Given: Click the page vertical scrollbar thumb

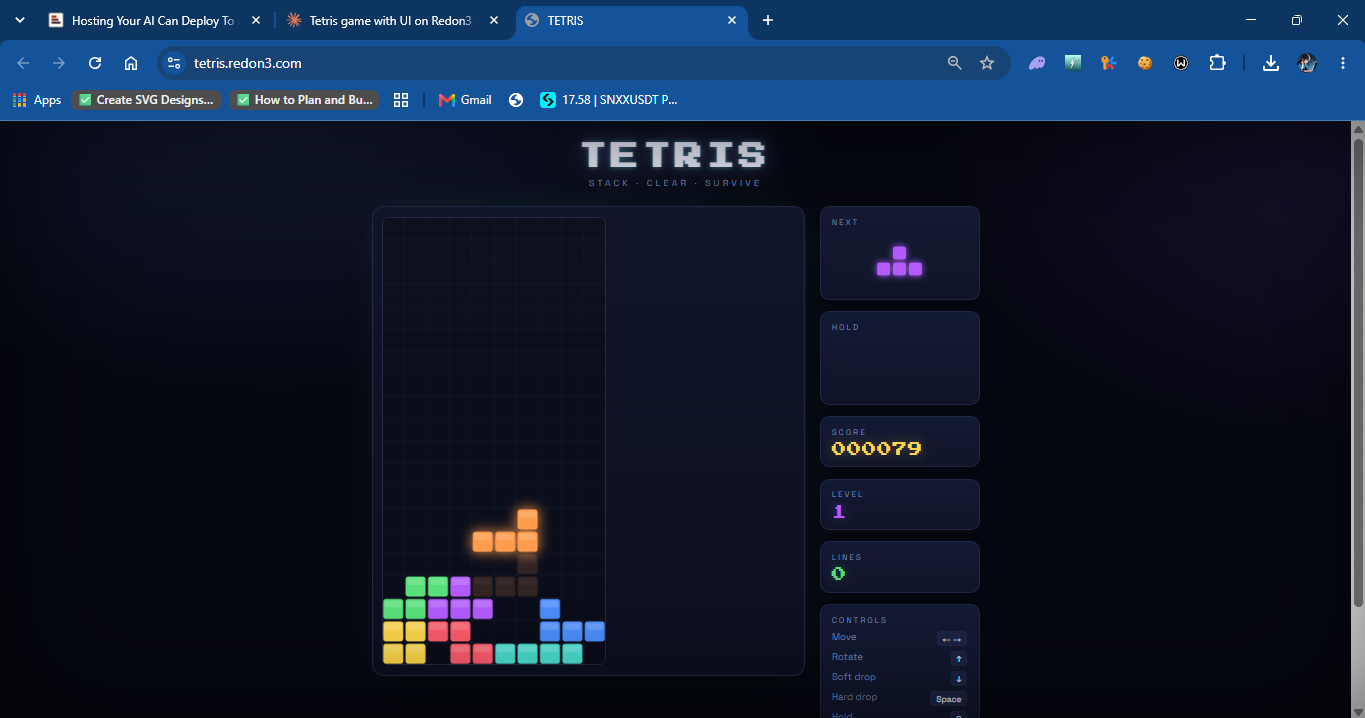Looking at the screenshot, I should point(1358,372).
